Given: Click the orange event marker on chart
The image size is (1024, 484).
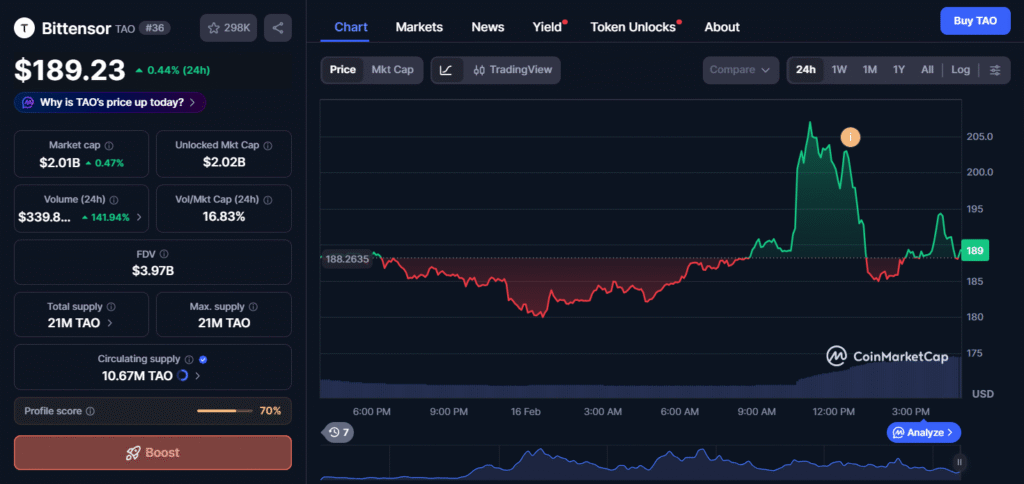Looking at the screenshot, I should tap(850, 136).
